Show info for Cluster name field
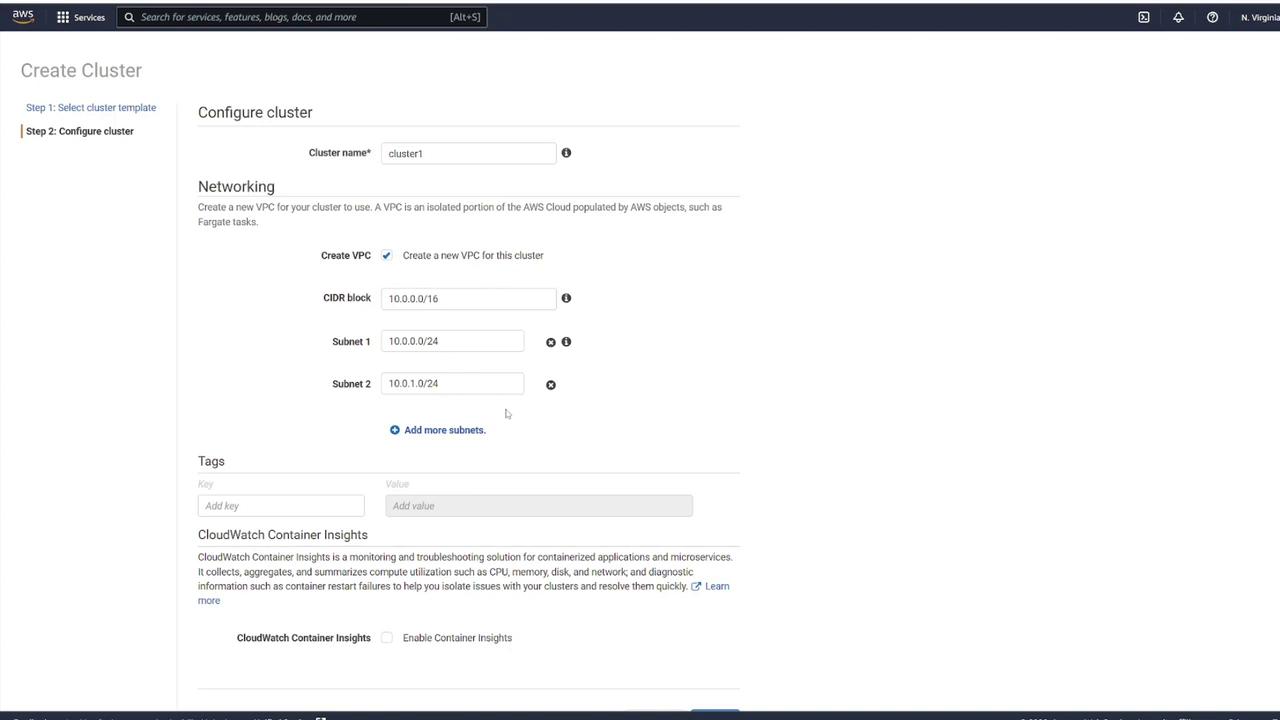This screenshot has height=720, width=1280. point(566,153)
